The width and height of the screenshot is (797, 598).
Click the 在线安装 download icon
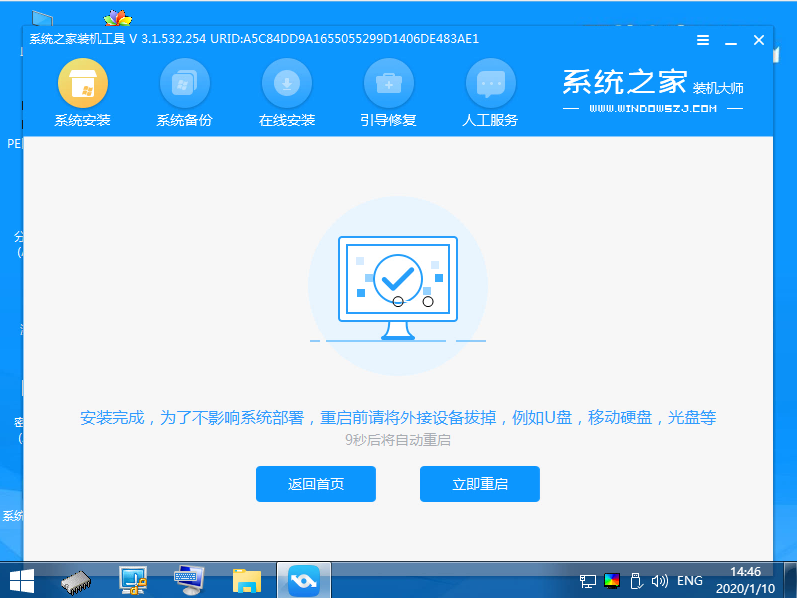pyautogui.click(x=287, y=84)
